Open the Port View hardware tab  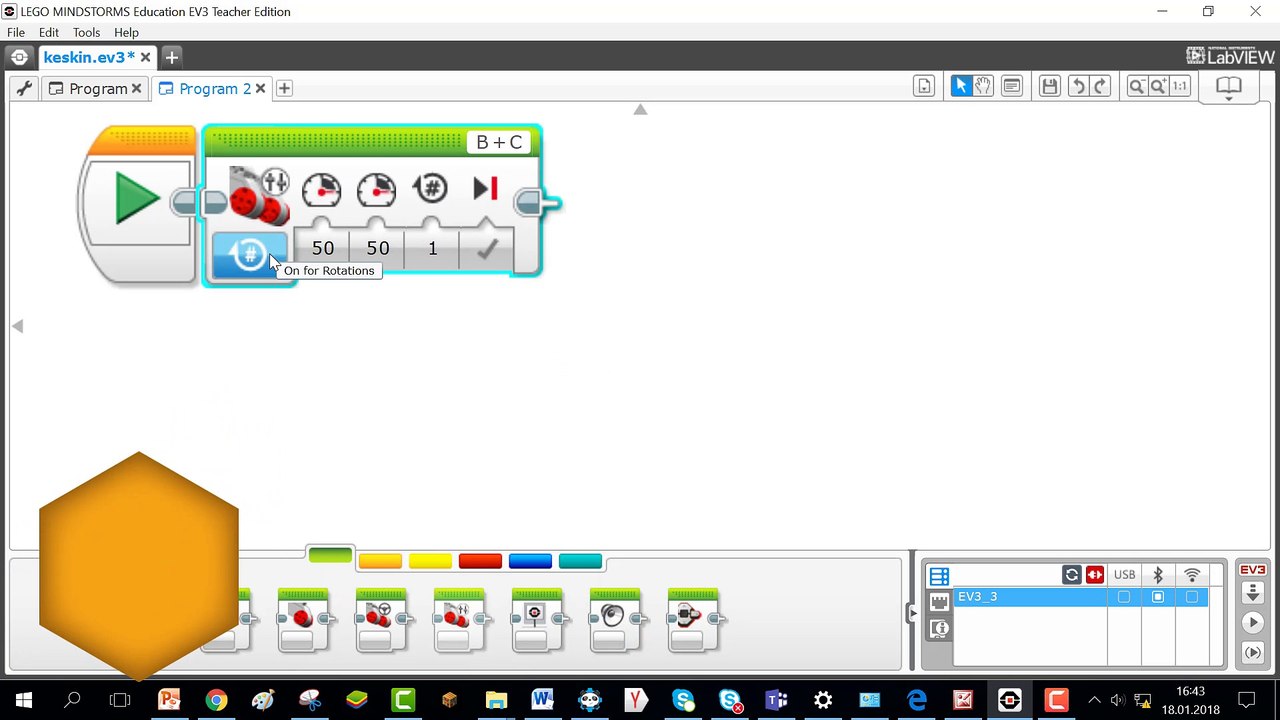[939, 602]
